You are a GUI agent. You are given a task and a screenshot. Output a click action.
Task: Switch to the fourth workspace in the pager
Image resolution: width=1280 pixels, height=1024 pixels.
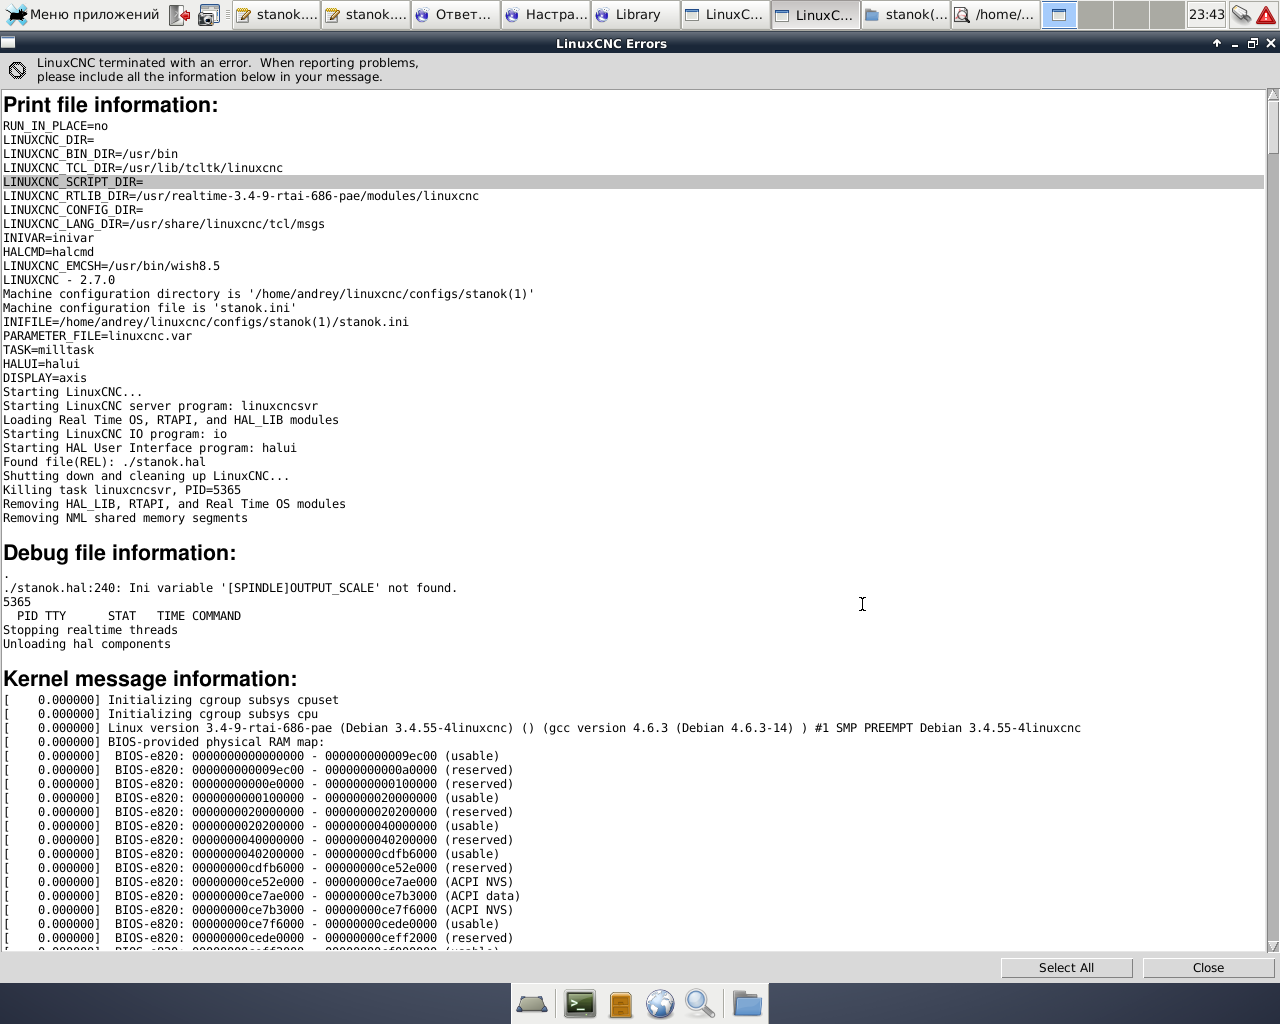(1167, 15)
